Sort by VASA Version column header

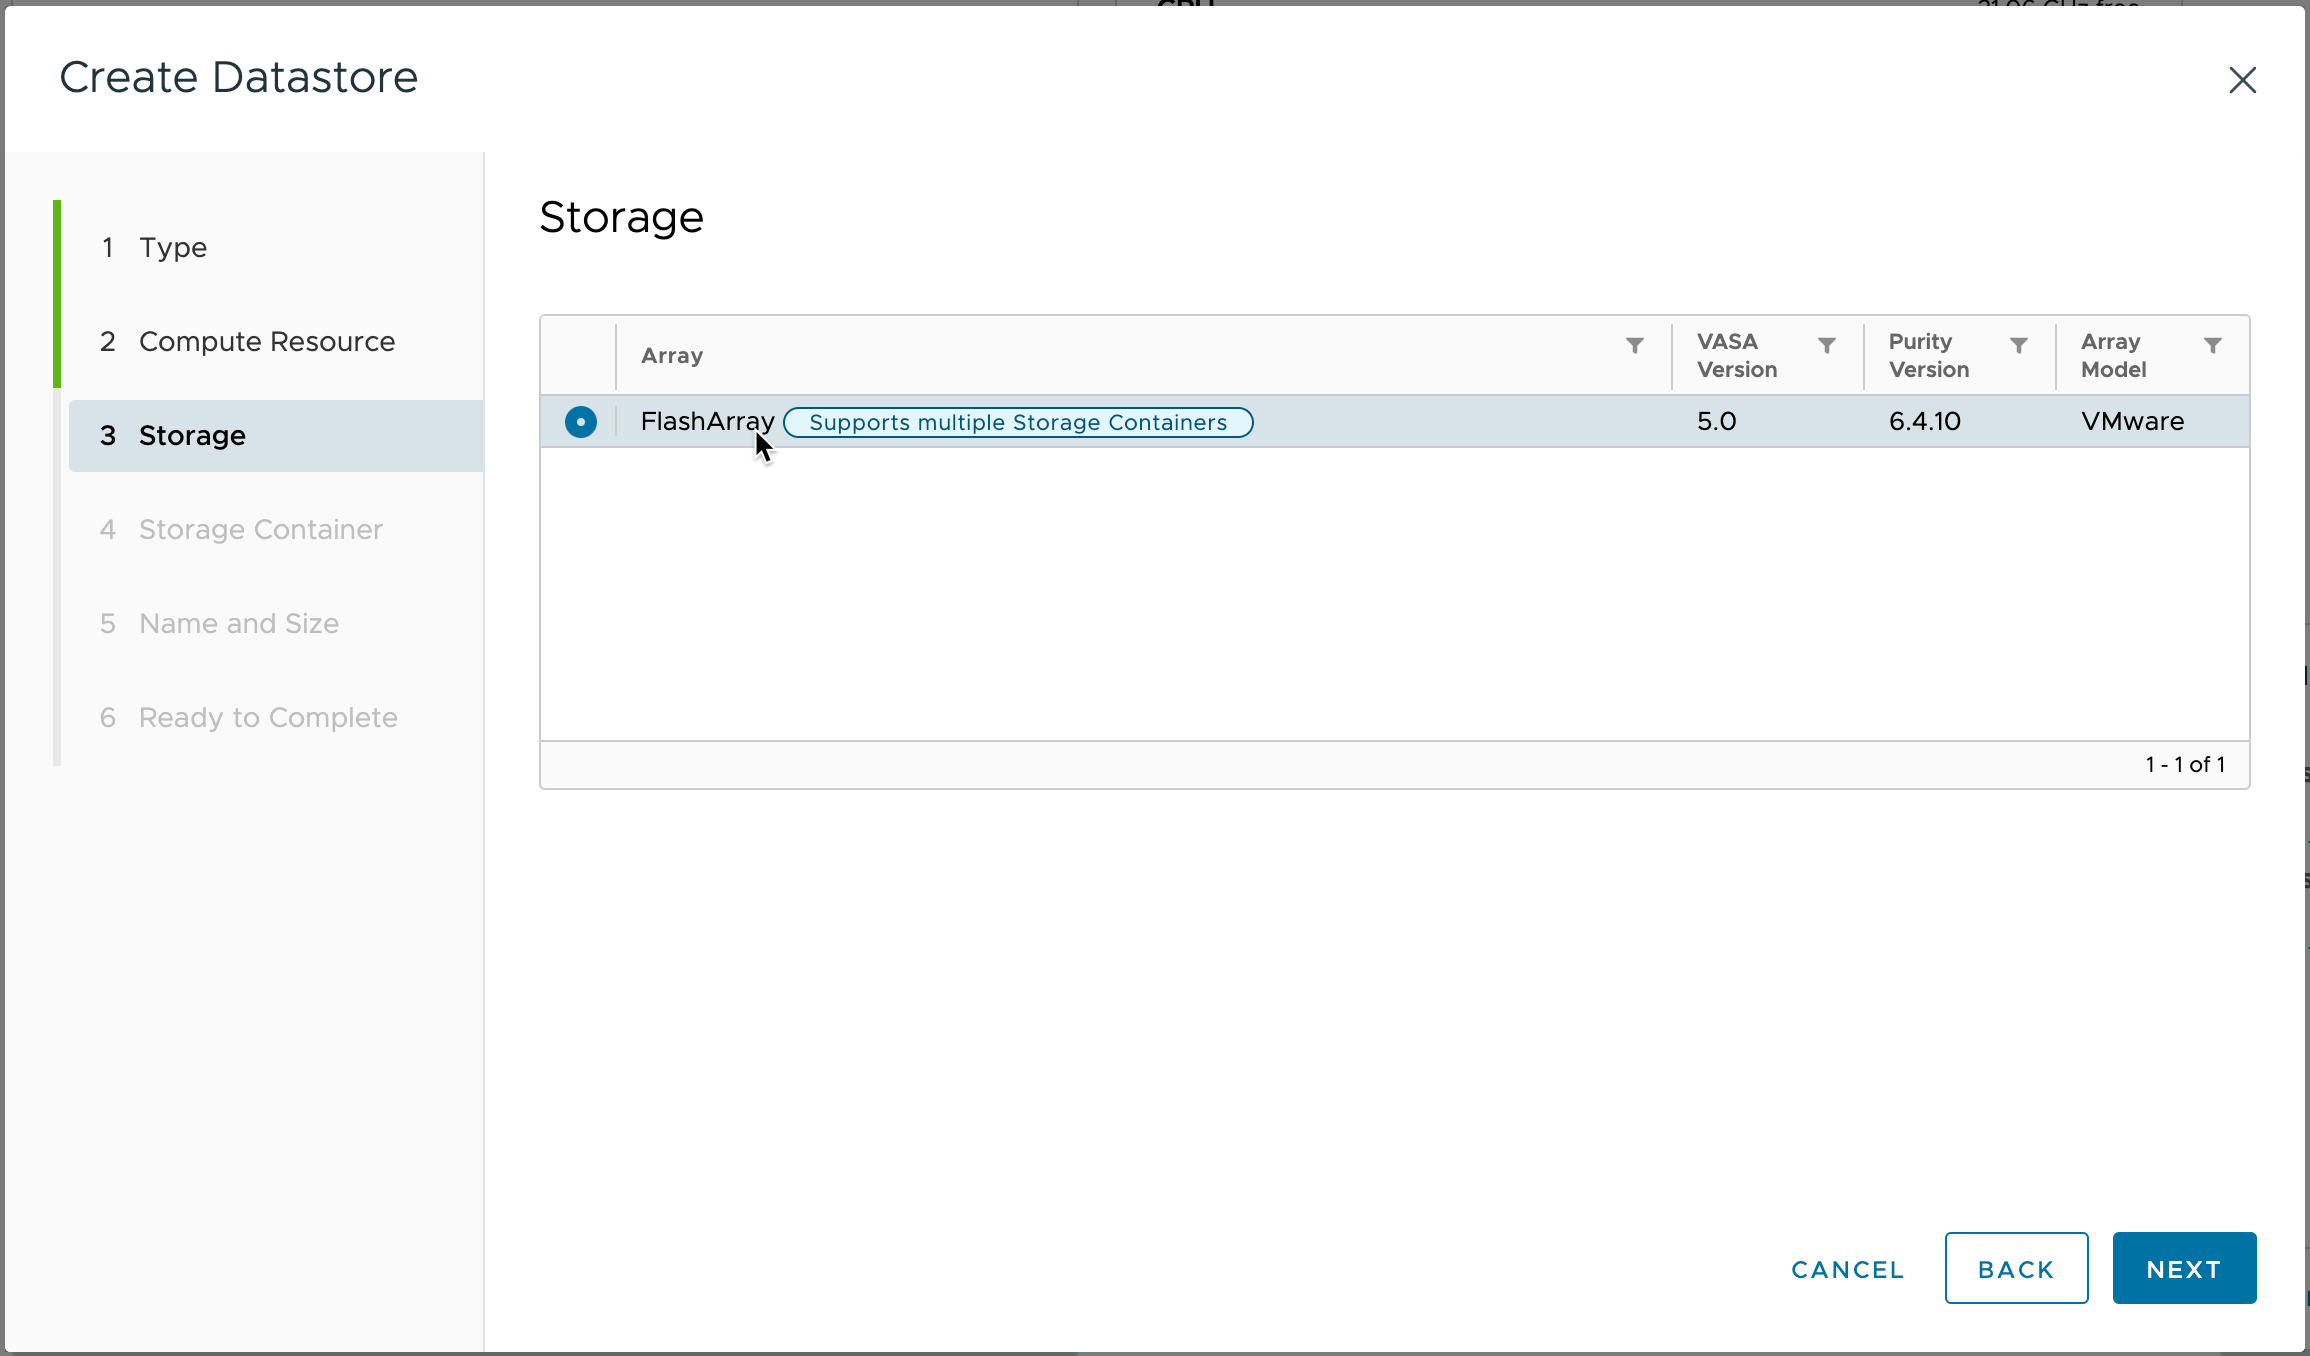(x=1736, y=355)
